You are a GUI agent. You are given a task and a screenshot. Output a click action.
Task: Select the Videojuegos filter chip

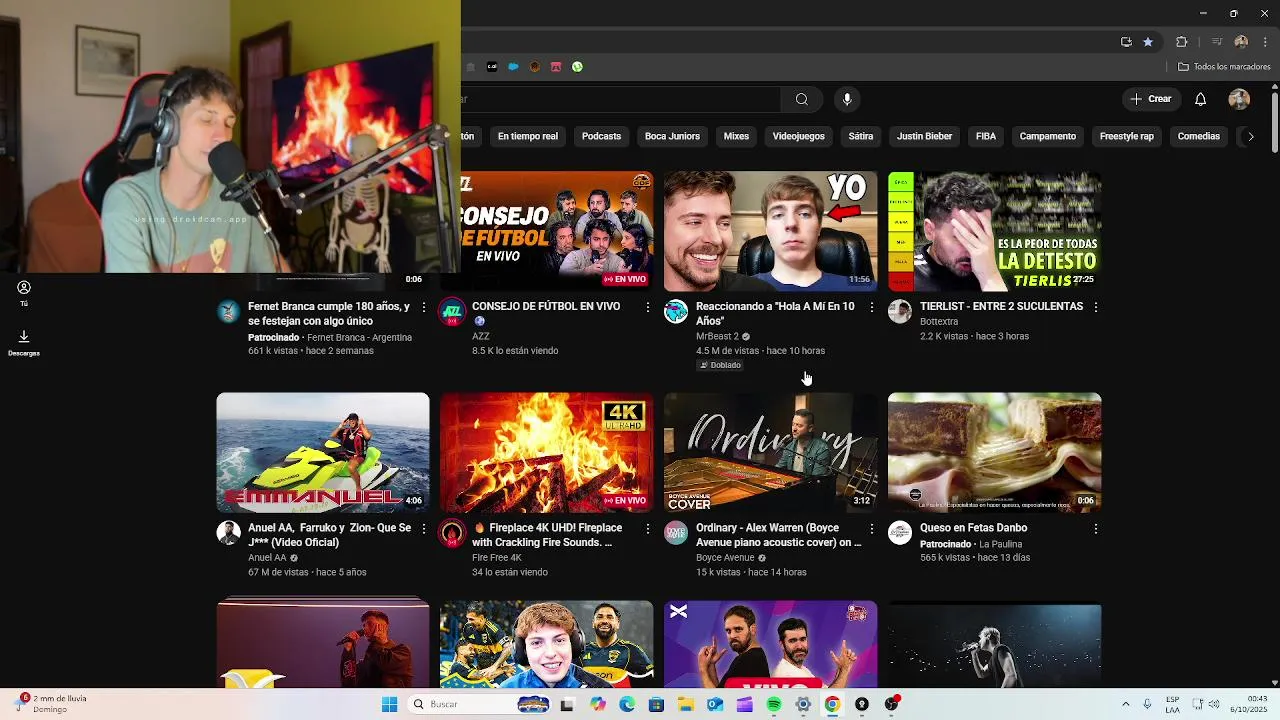point(798,136)
